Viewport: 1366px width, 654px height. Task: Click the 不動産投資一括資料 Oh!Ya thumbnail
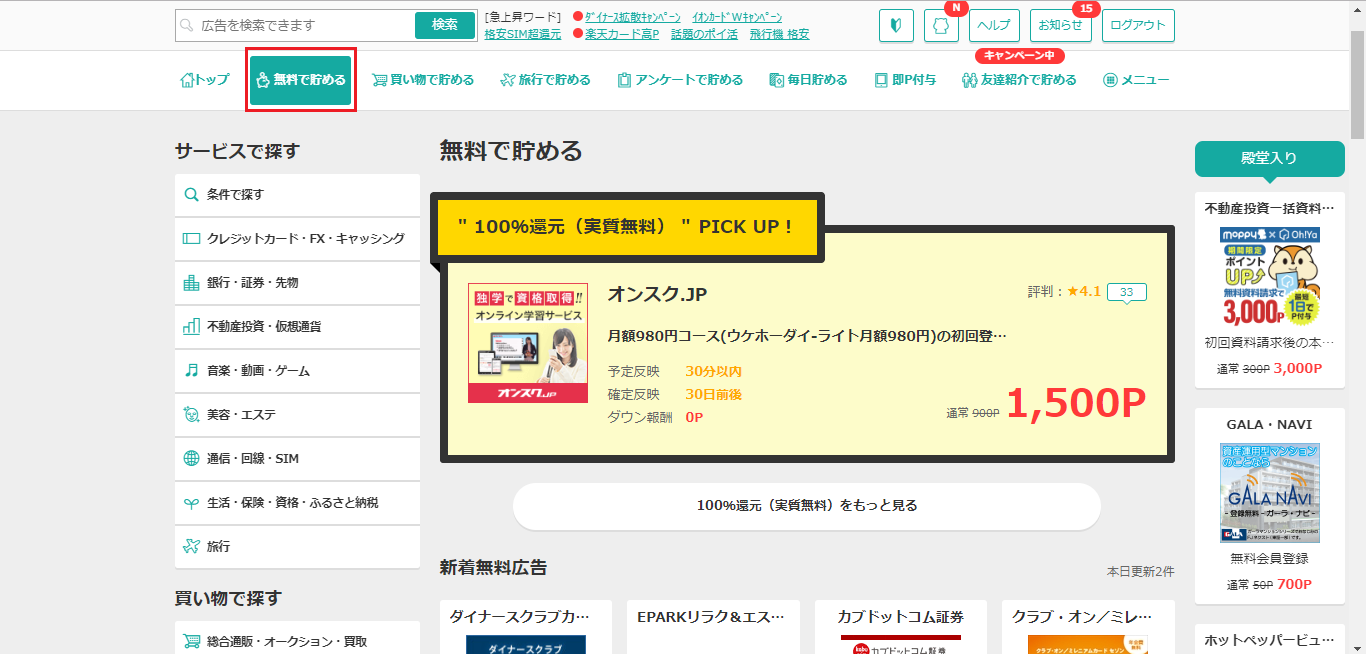[x=1270, y=276]
